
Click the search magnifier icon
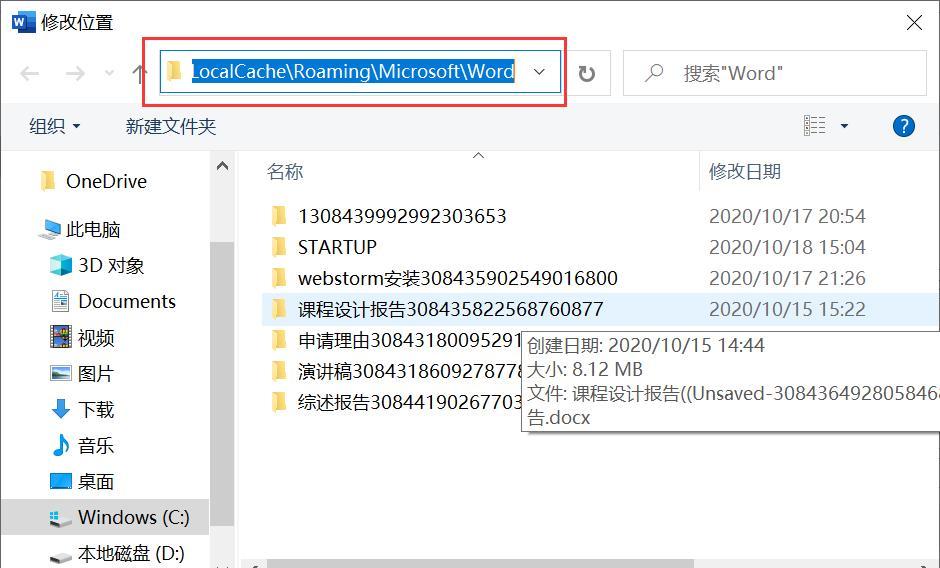654,73
